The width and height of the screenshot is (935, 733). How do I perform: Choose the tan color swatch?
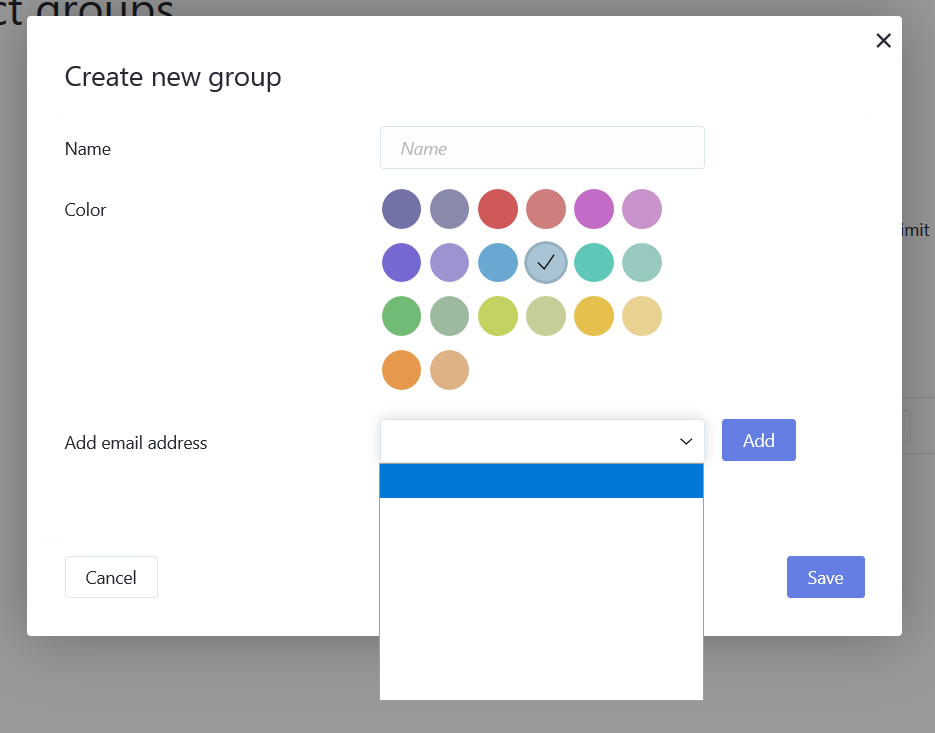(449, 370)
